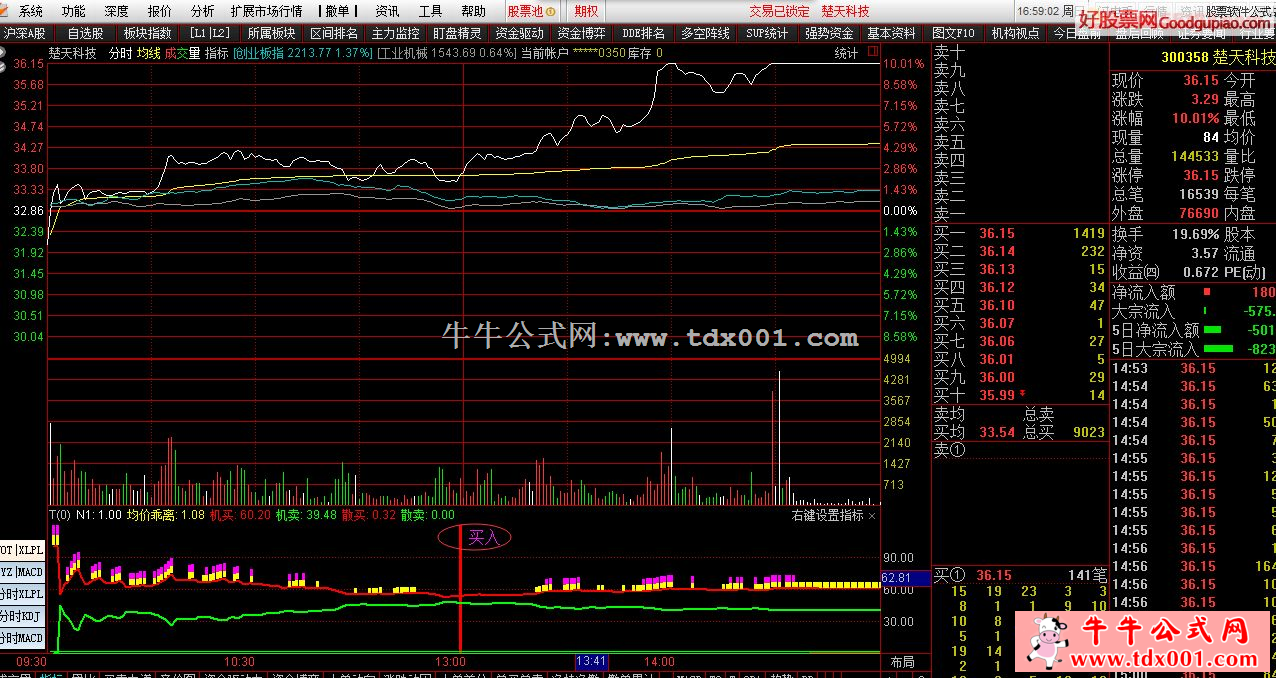Select the 区间排名 tab
Screen dimensions: 1276x678
333,33
